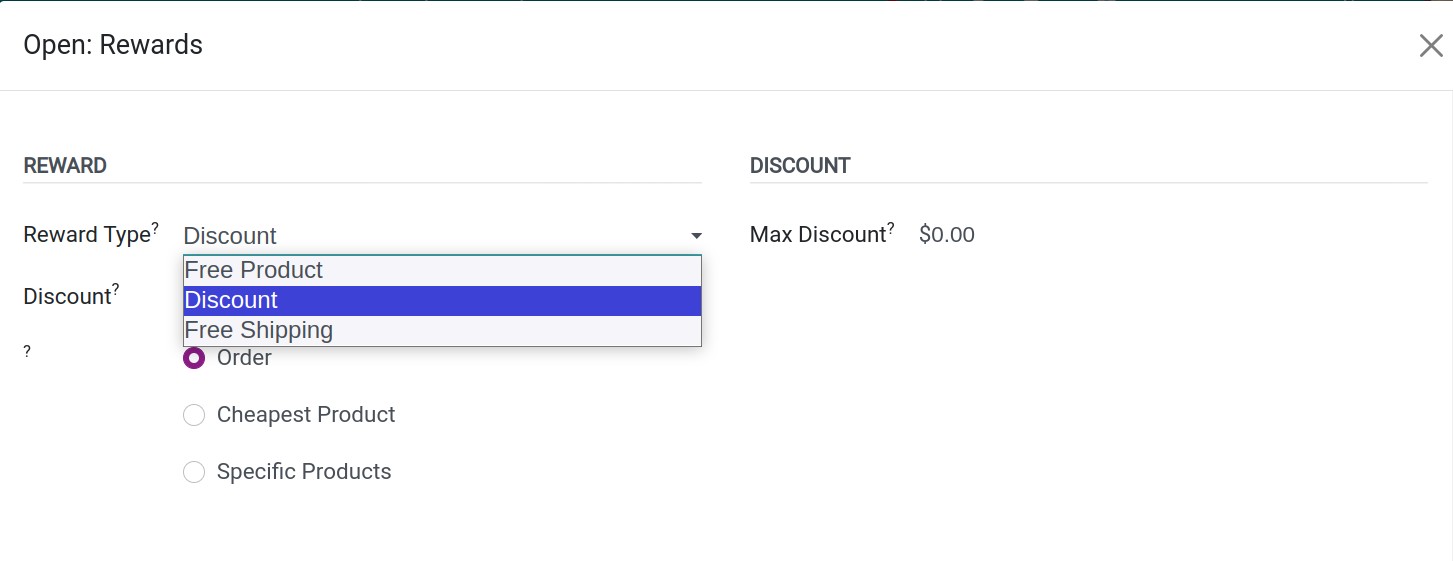
Task: Enable the Specific Products radio option
Action: (x=194, y=472)
